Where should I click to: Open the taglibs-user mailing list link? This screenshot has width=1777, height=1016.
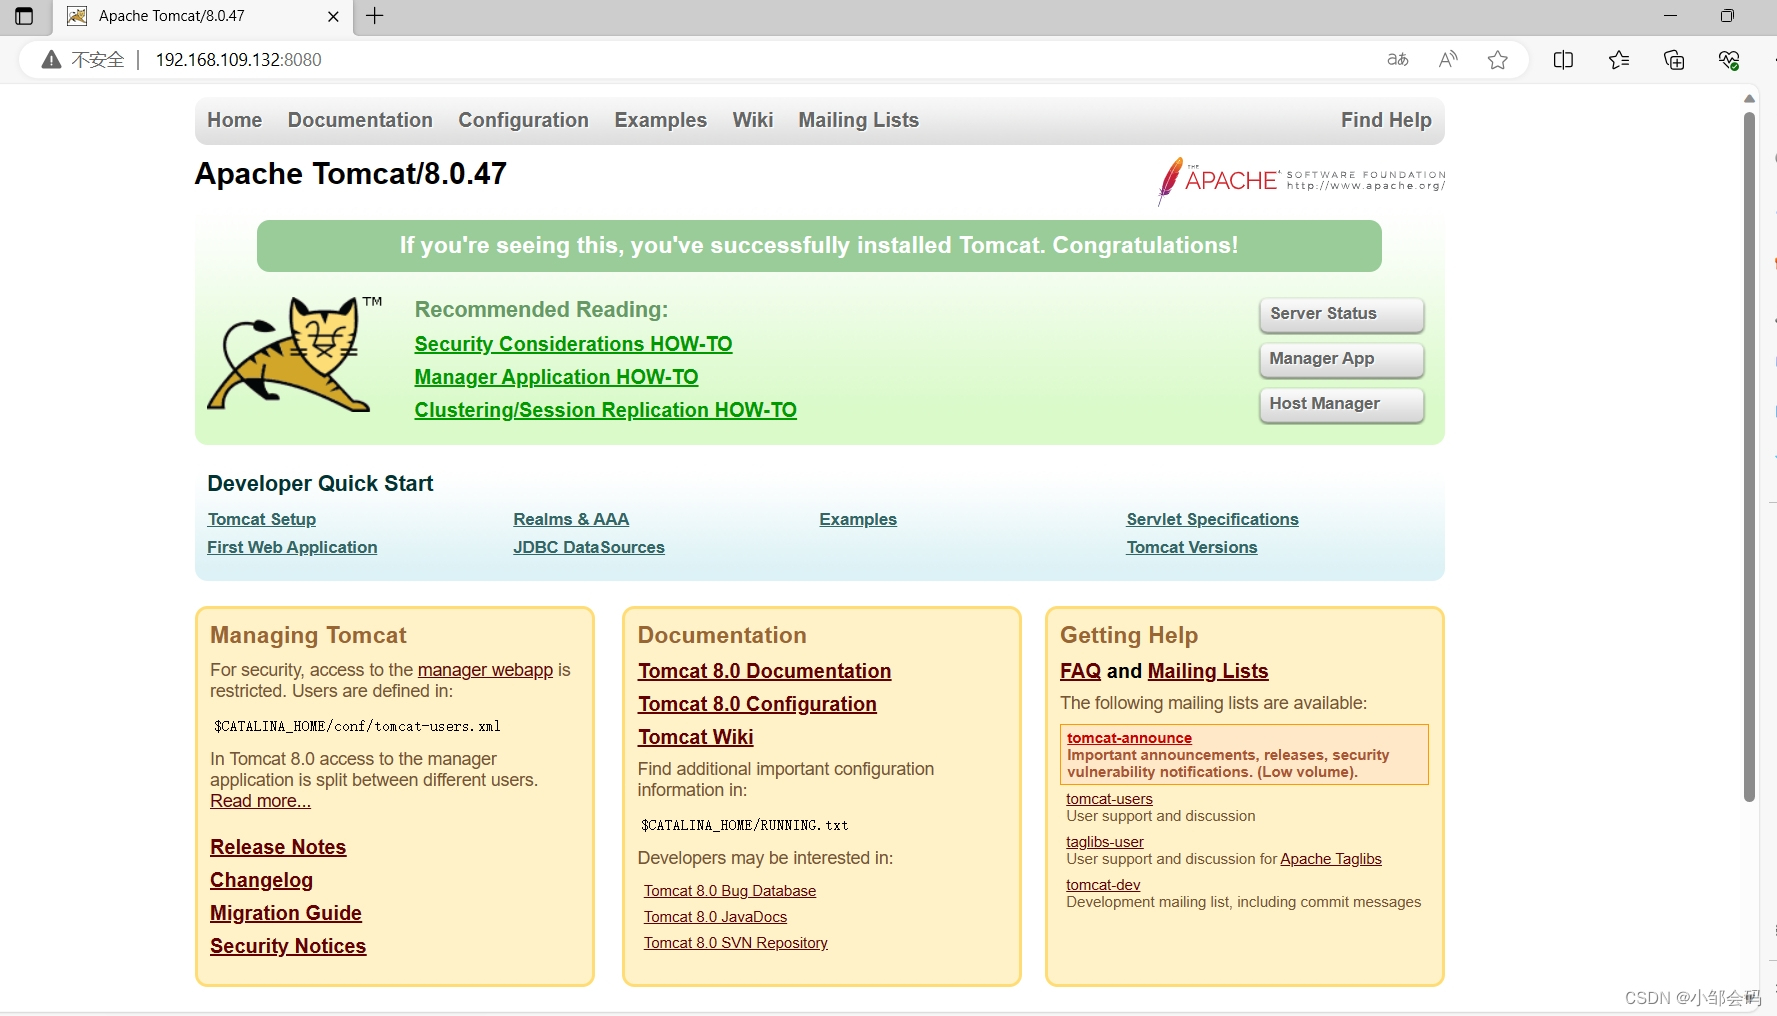(x=1105, y=842)
